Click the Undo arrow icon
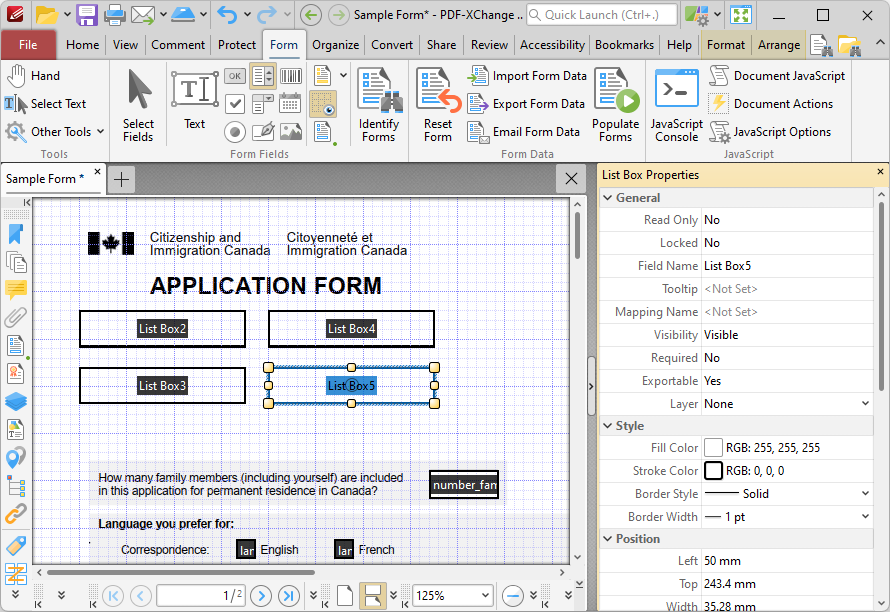This screenshot has height=612, width=890. pyautogui.click(x=227, y=15)
